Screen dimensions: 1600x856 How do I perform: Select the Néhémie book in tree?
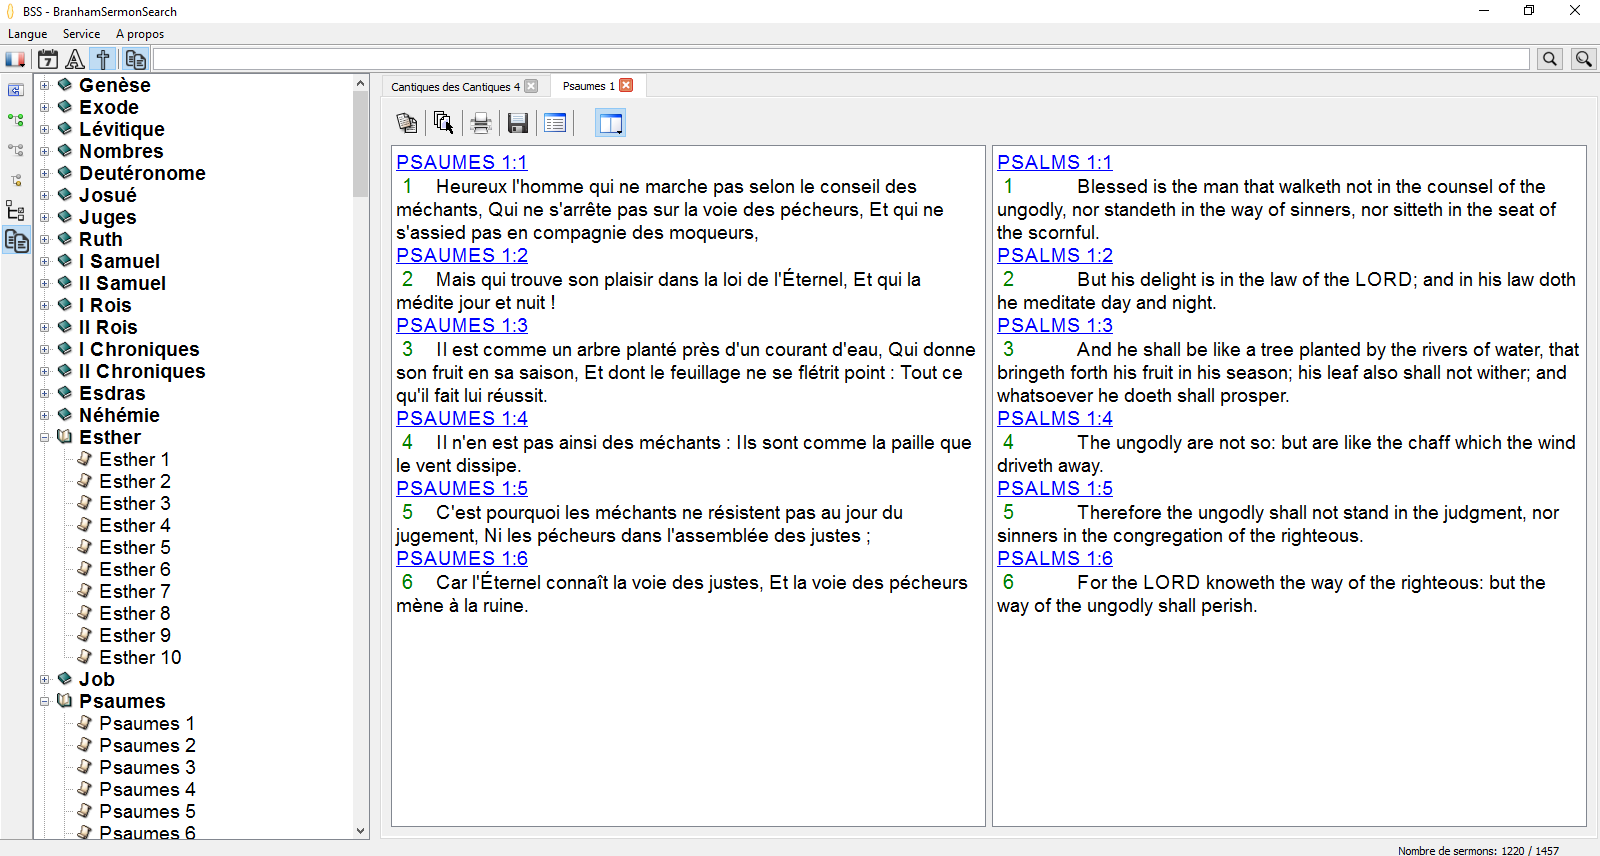[119, 415]
